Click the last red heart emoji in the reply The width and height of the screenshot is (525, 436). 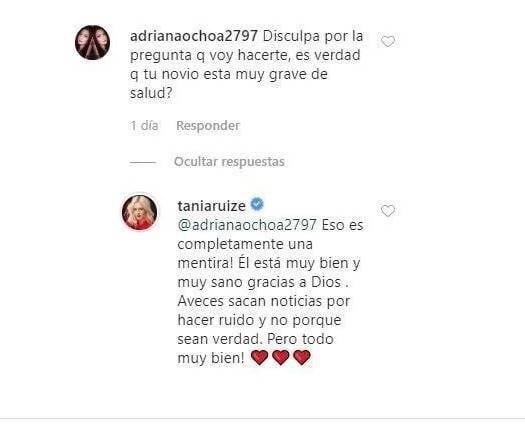pyautogui.click(x=302, y=357)
